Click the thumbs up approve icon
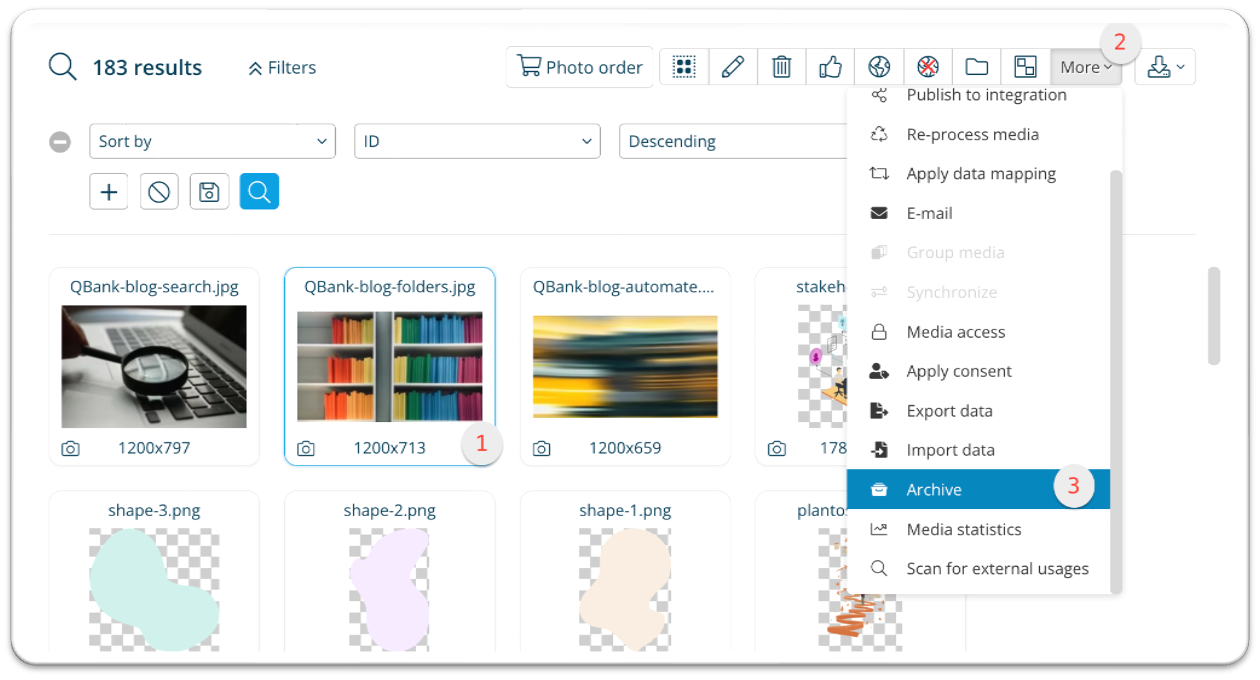Screen dimensions: 1260x680 pos(830,67)
